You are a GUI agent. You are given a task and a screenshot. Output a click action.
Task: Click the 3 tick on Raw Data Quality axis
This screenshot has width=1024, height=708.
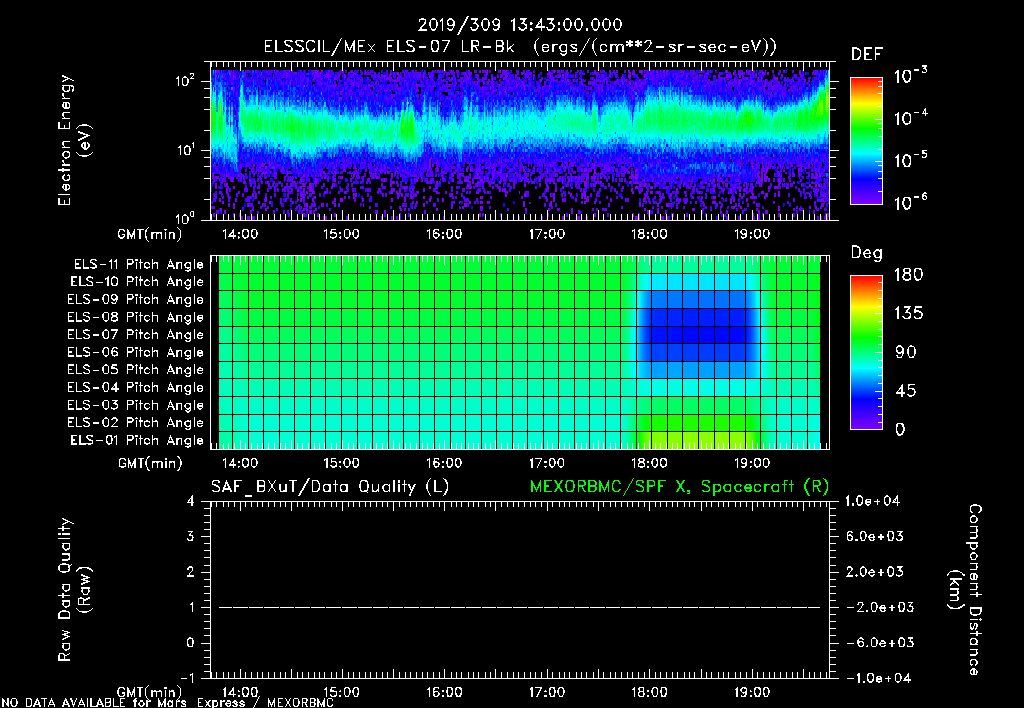191,536
